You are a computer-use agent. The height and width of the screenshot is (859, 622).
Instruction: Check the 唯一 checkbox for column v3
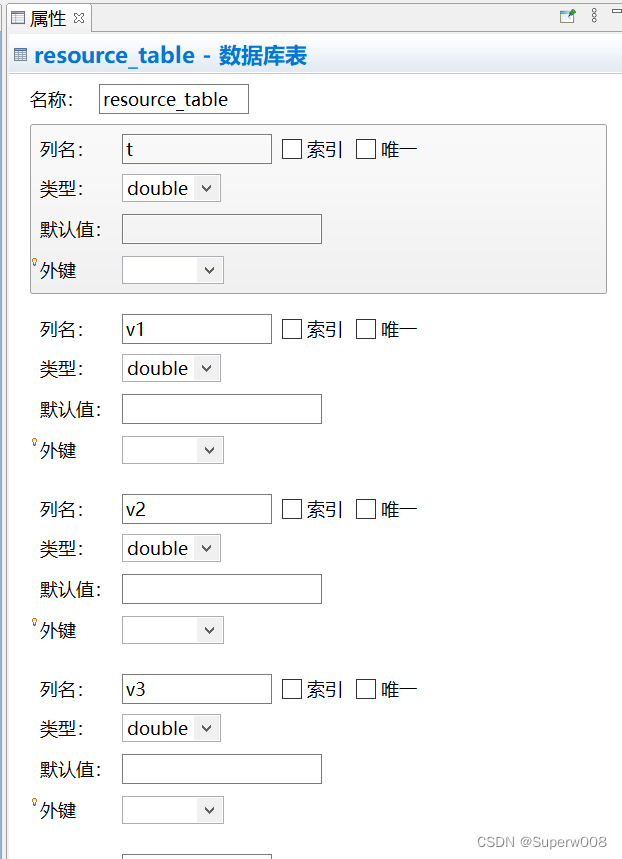(365, 688)
